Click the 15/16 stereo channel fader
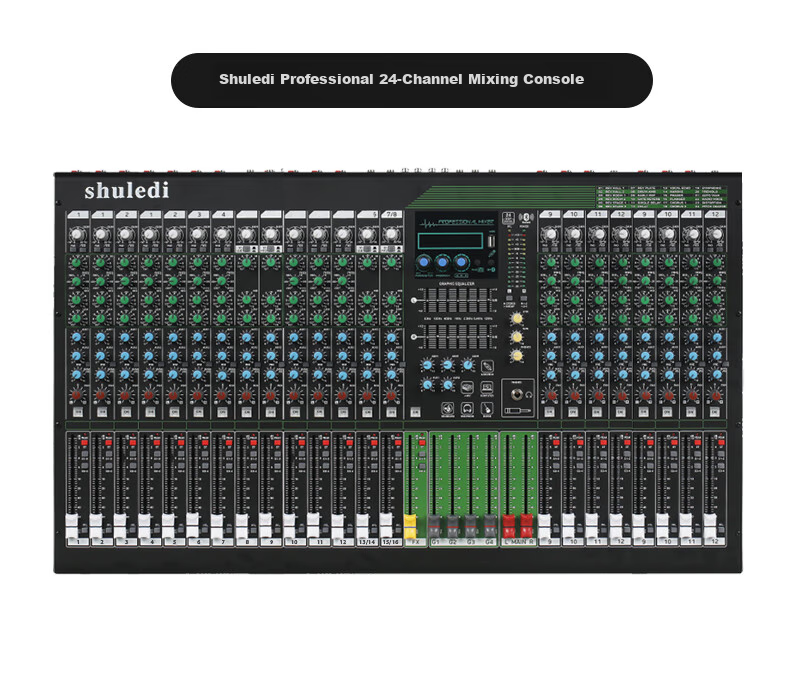This screenshot has width=790, height=679. (x=386, y=526)
